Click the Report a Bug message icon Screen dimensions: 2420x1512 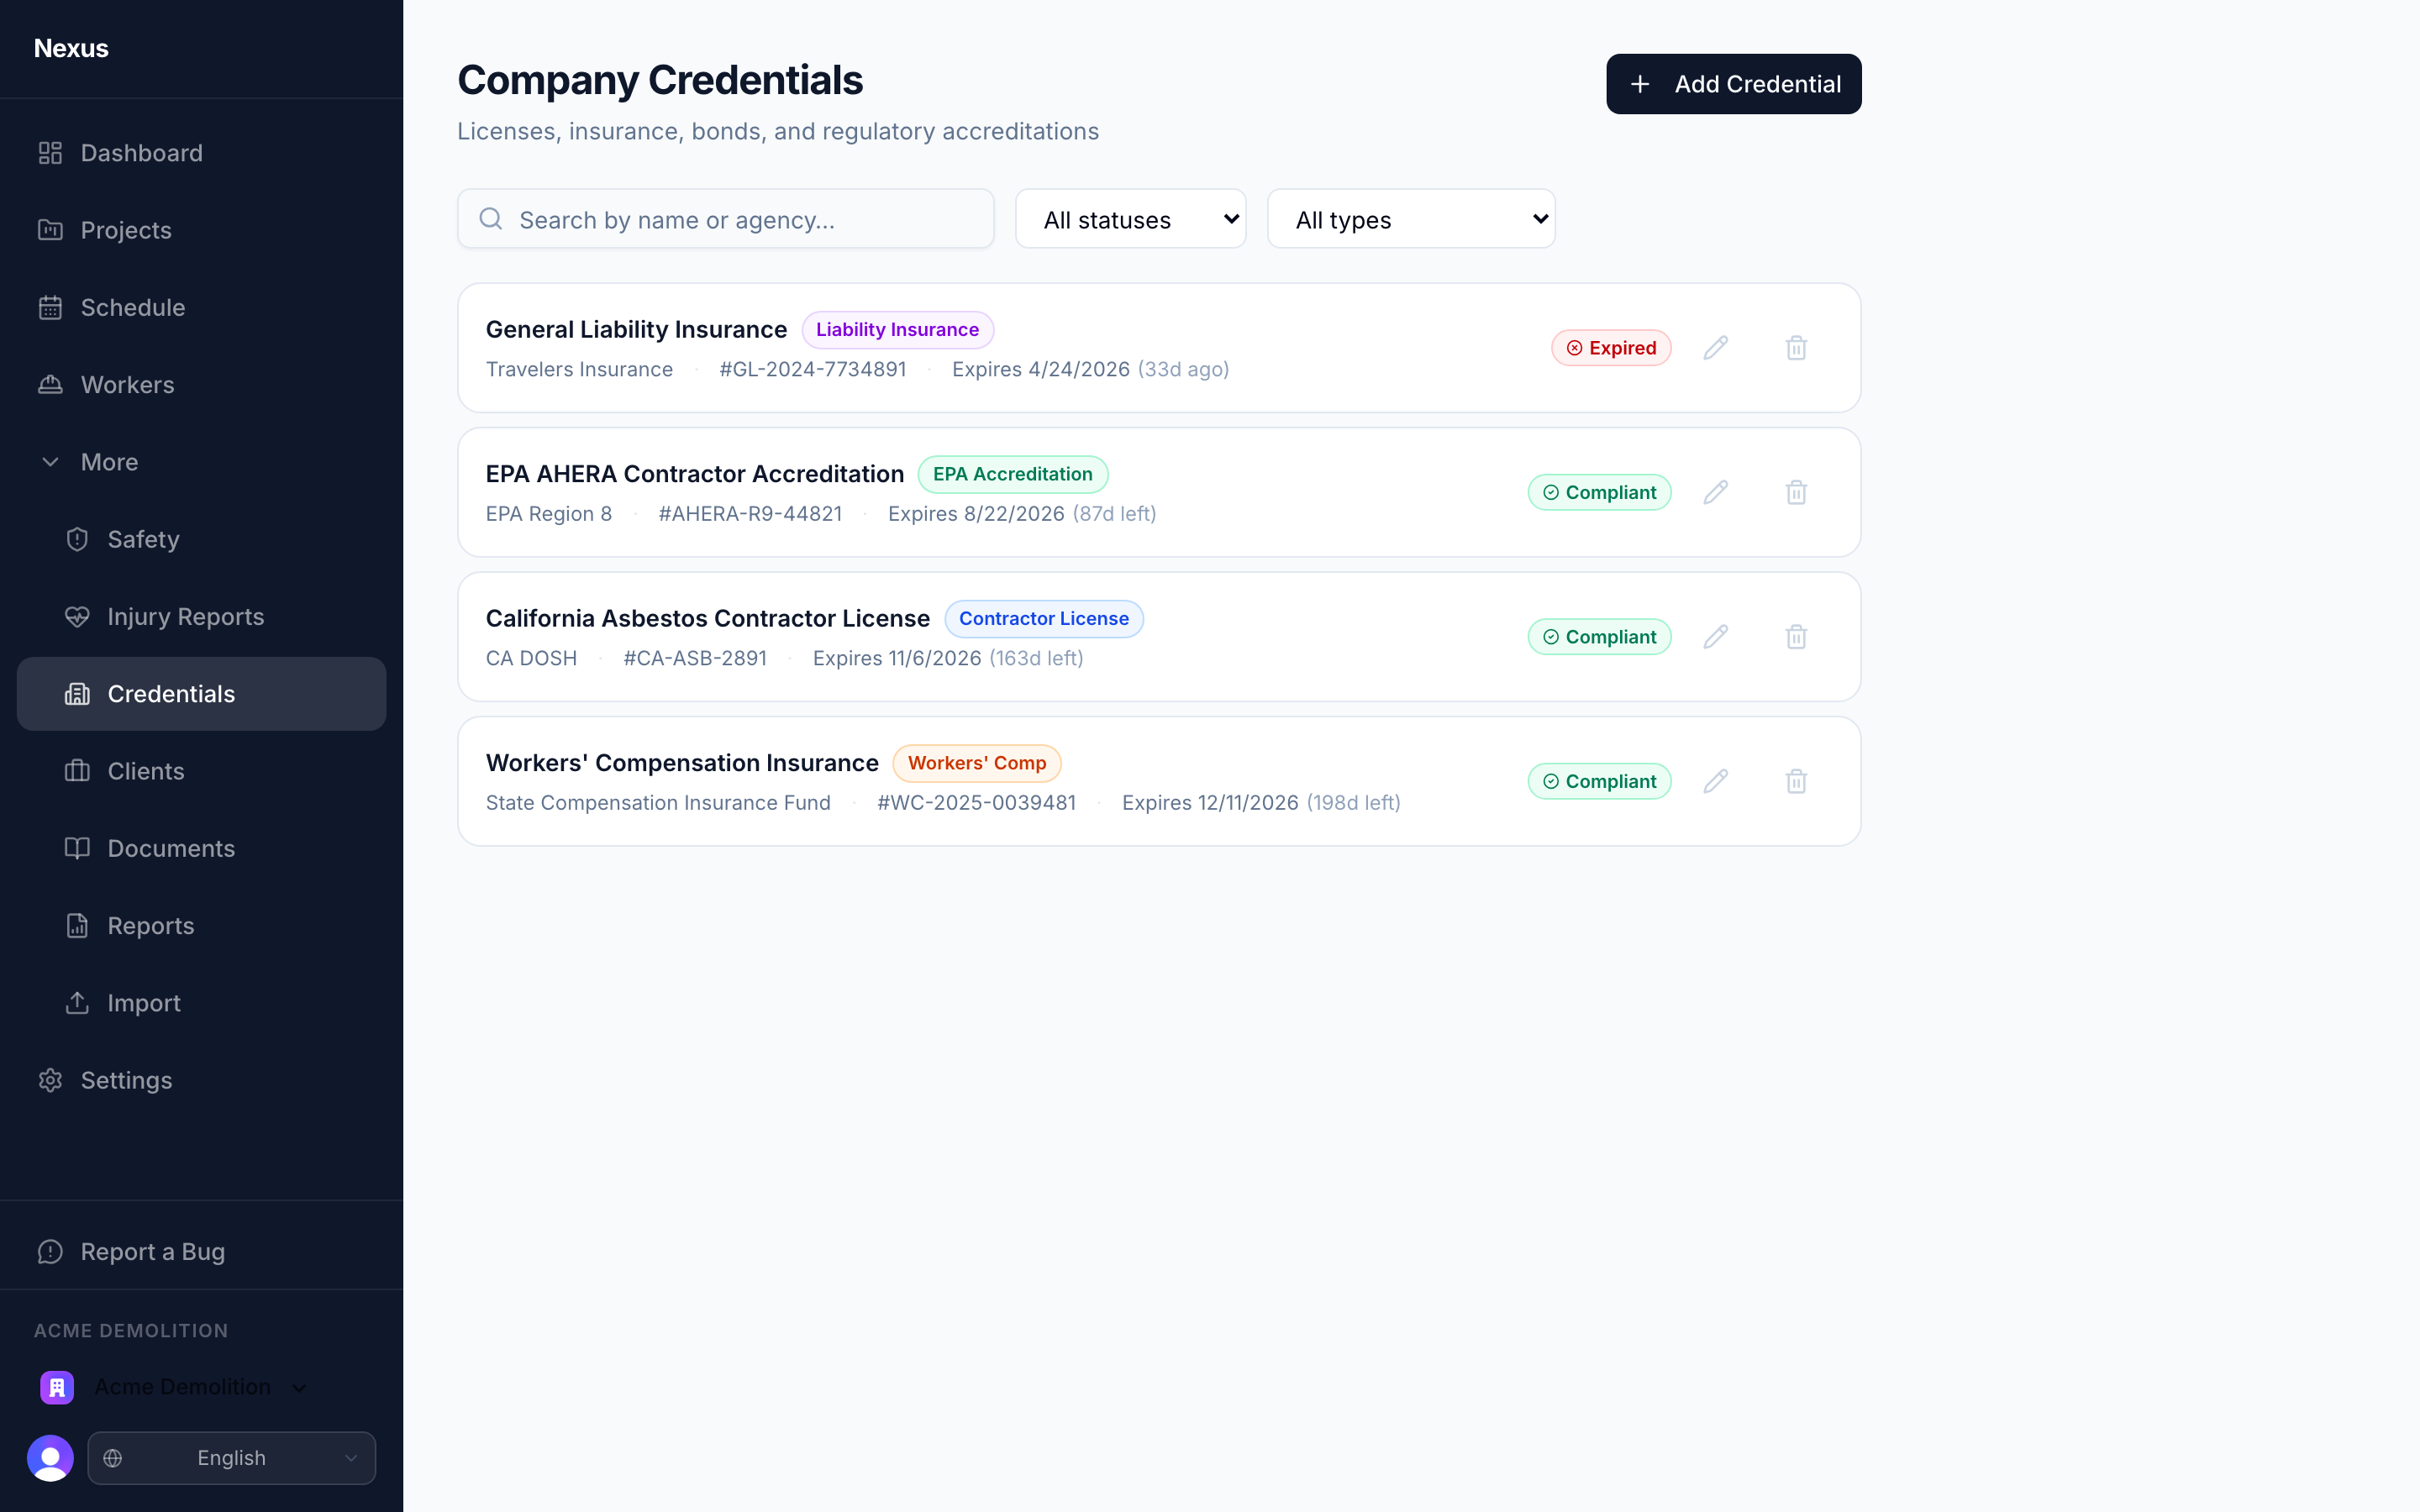coord(50,1252)
